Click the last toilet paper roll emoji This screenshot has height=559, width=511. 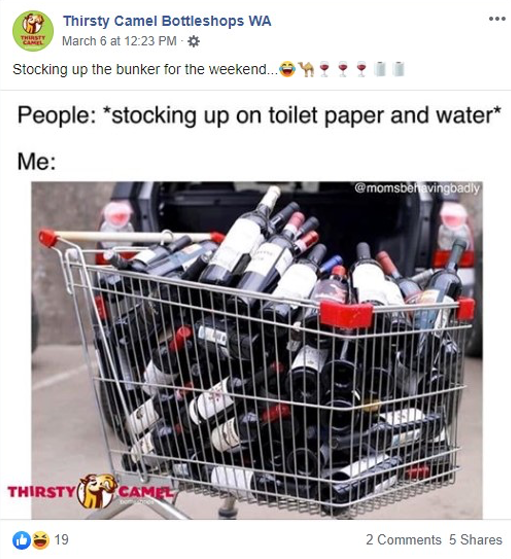[399, 69]
